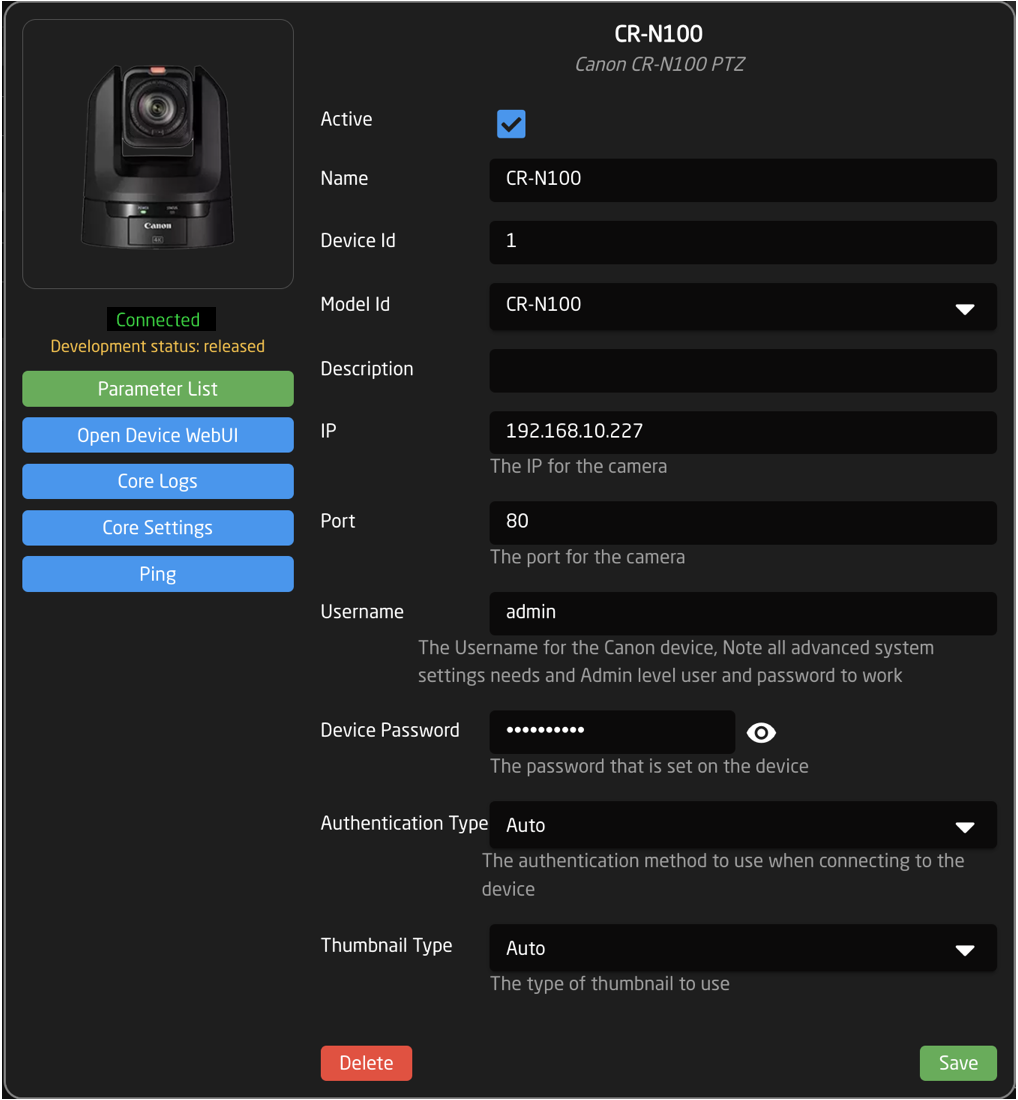Viewport: 1018px width, 1100px height.
Task: Open the Model Id dropdown
Action: point(743,307)
